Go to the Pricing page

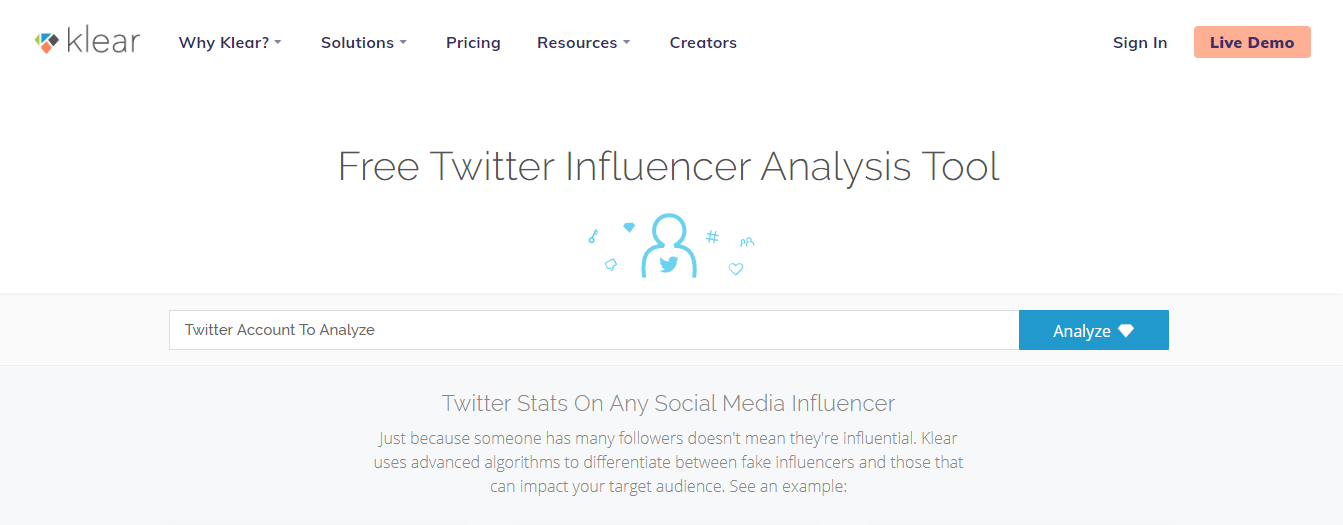[473, 43]
